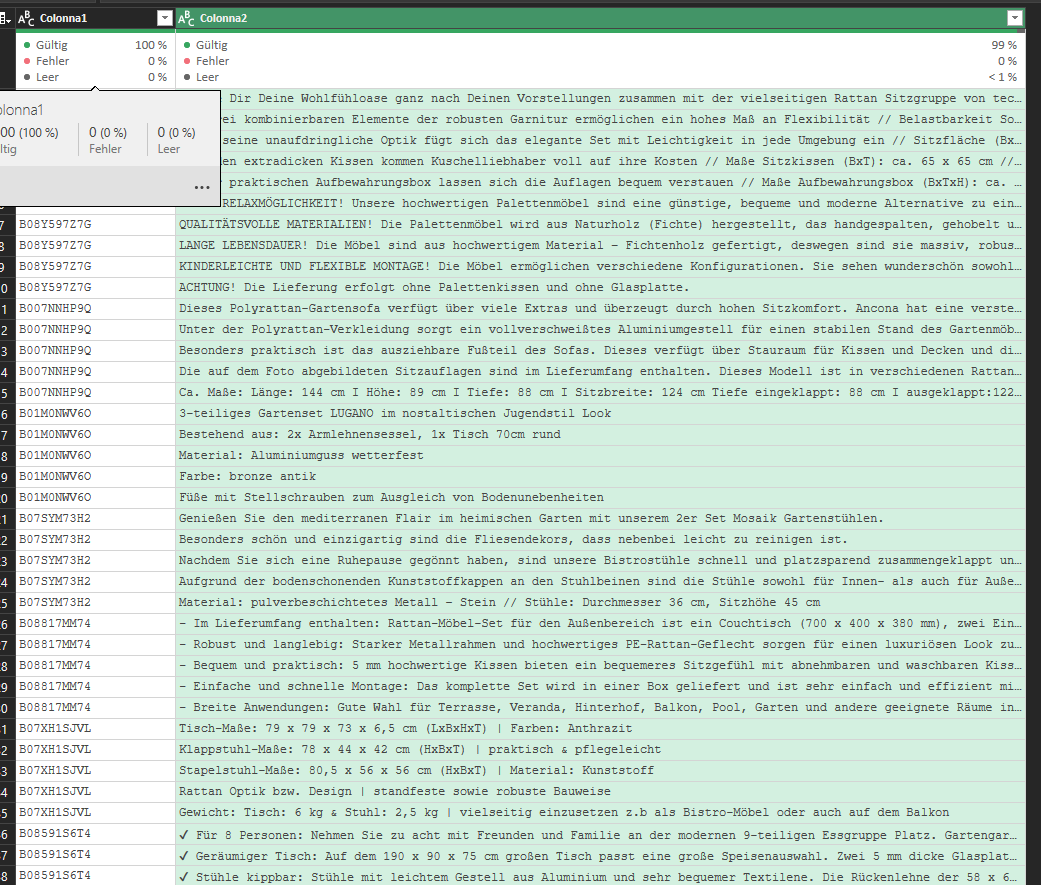Screen dimensions: 1041x885
Task: Select 'Material: Aluminiumguss wetterfest' cell
Action: point(600,456)
